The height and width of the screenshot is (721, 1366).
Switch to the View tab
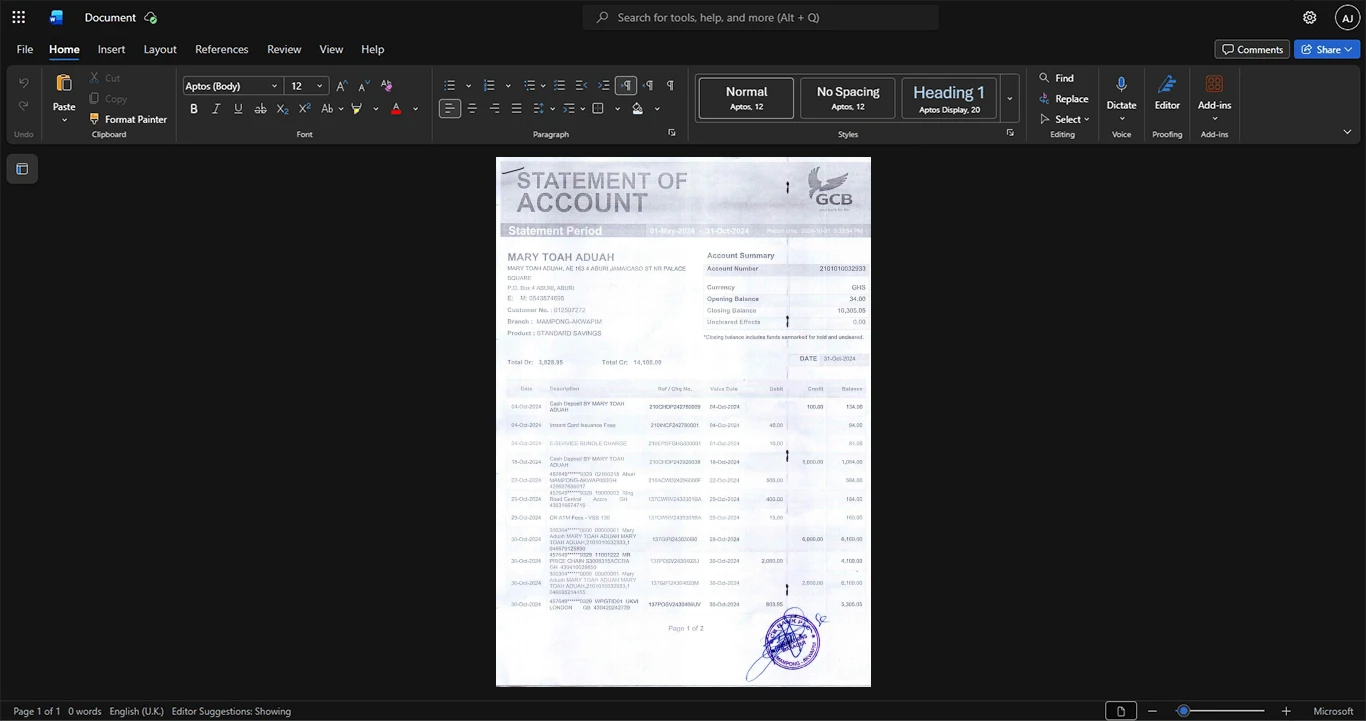pyautogui.click(x=331, y=49)
